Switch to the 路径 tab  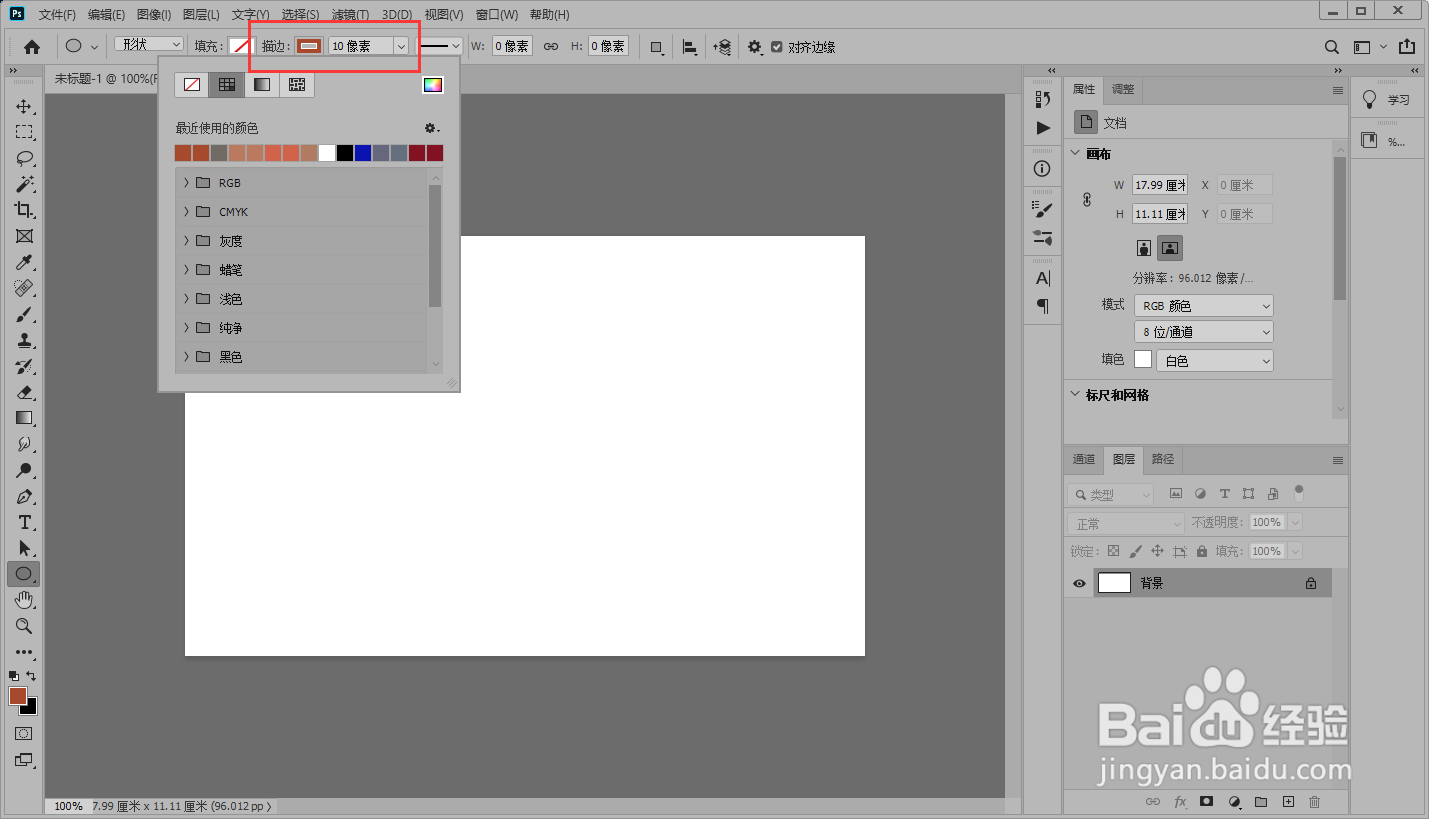(1163, 459)
